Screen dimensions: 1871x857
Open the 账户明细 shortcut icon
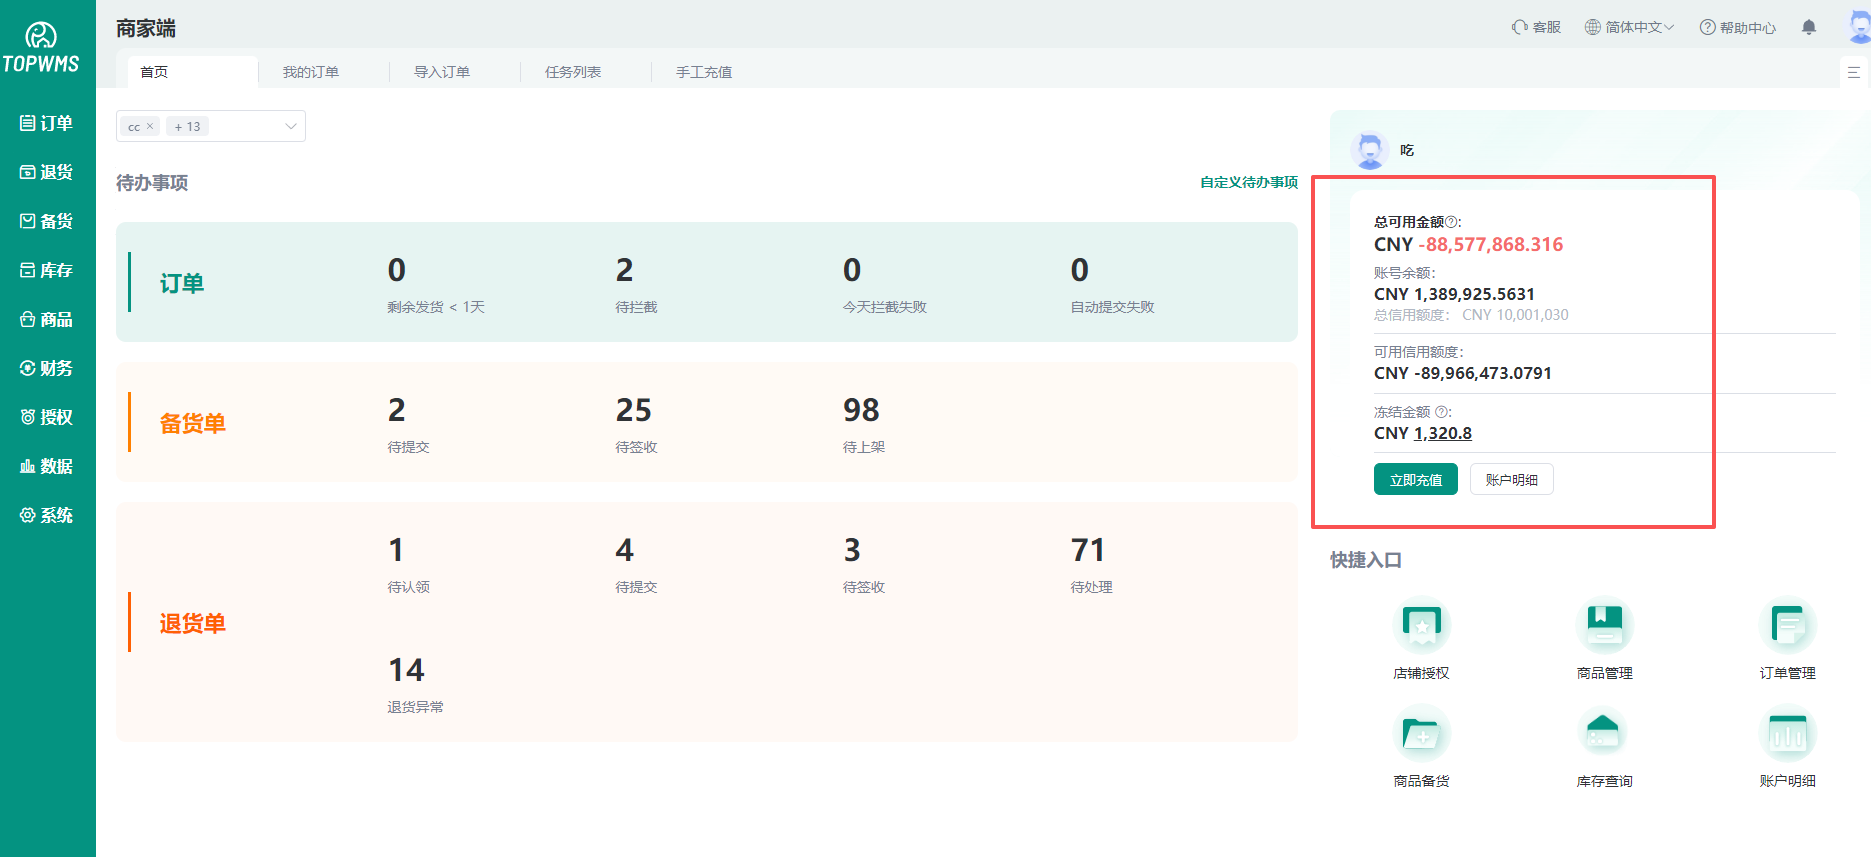click(1788, 733)
